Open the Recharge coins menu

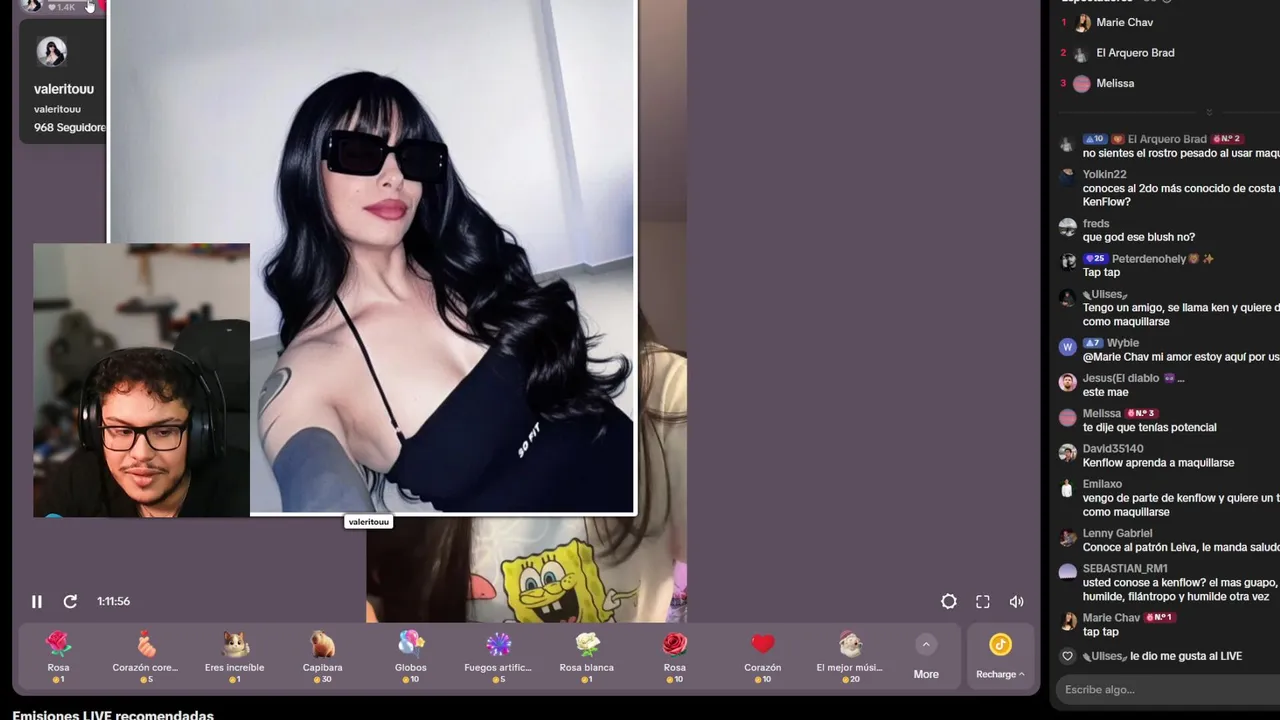point(1000,657)
